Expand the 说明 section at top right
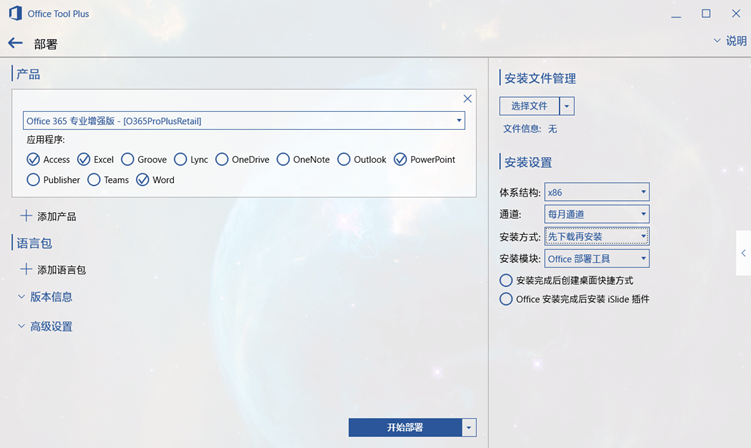 [730, 41]
